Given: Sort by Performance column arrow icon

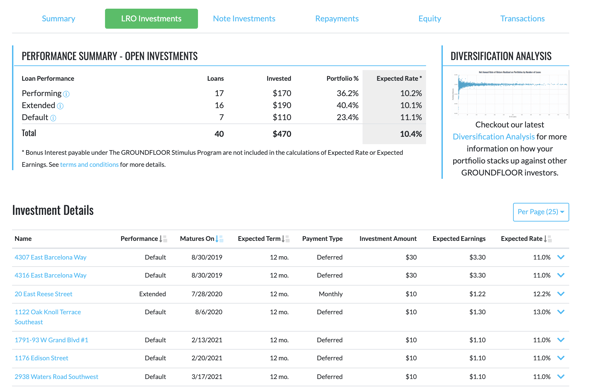Looking at the screenshot, I should [x=163, y=238].
